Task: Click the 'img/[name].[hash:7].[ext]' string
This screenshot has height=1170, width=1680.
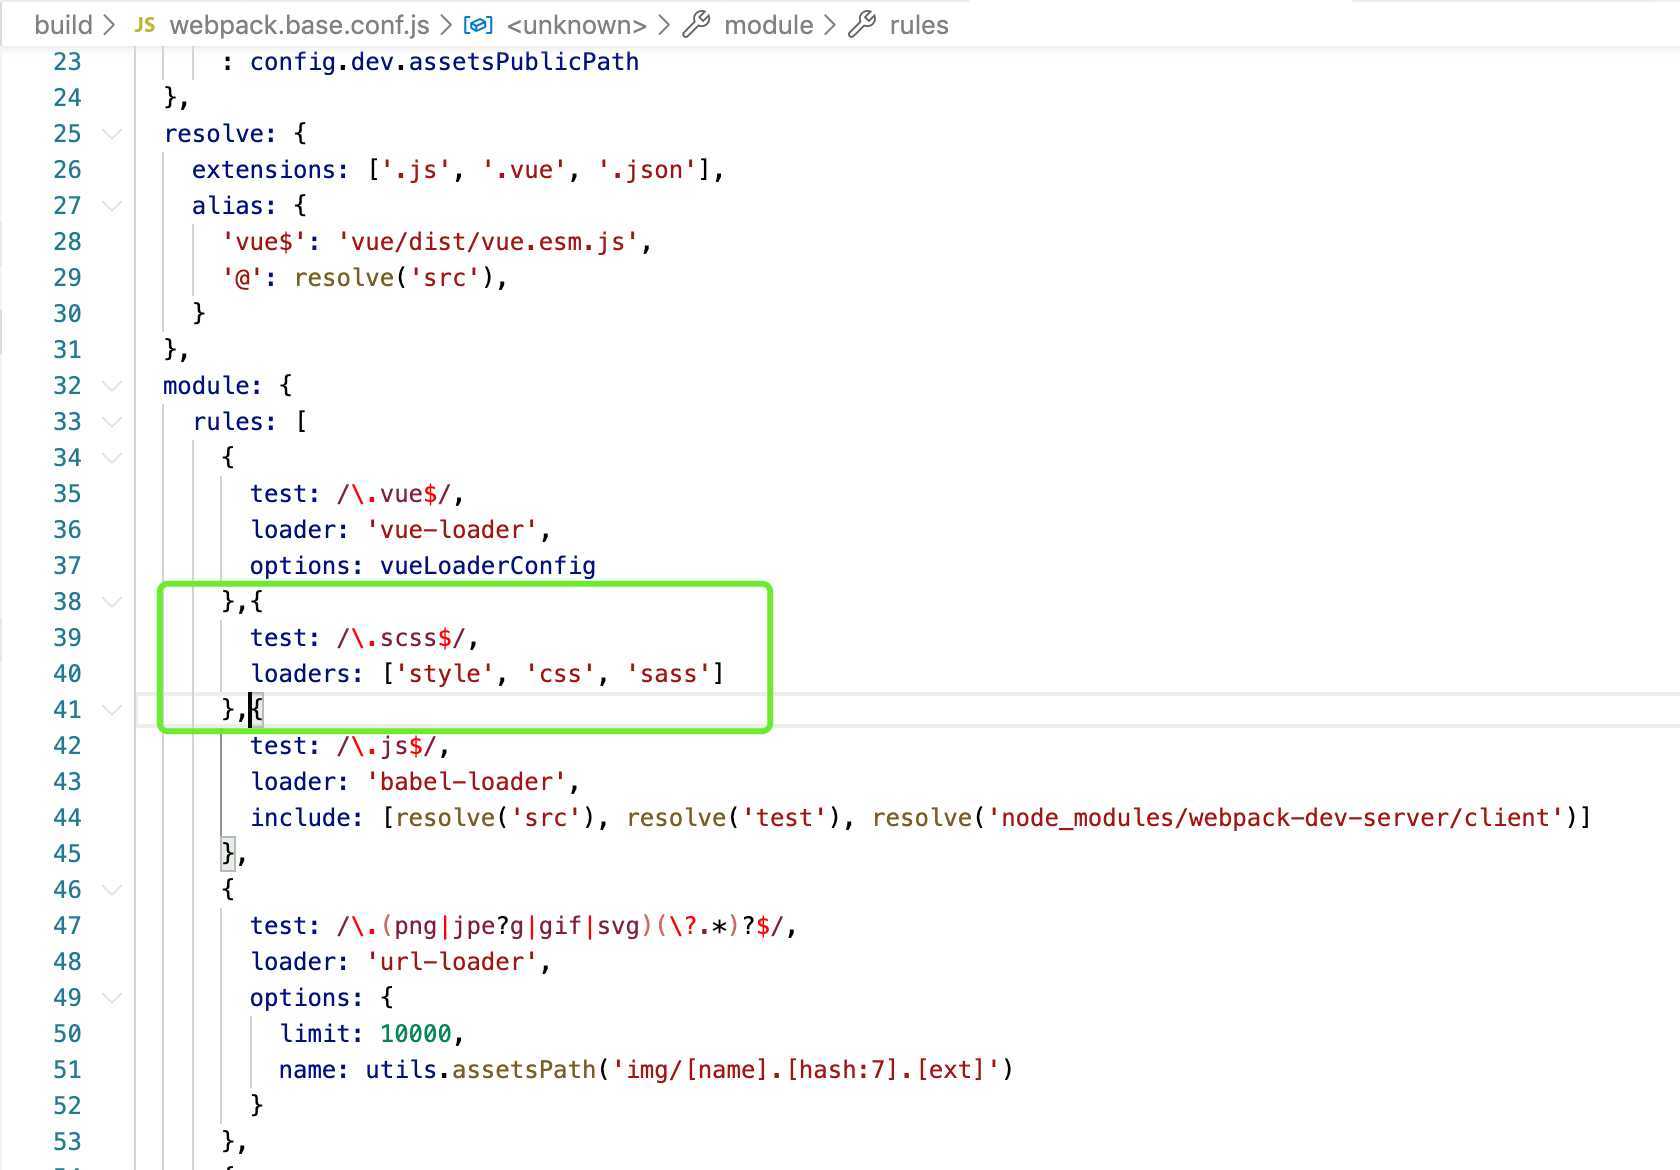Action: (x=805, y=1070)
